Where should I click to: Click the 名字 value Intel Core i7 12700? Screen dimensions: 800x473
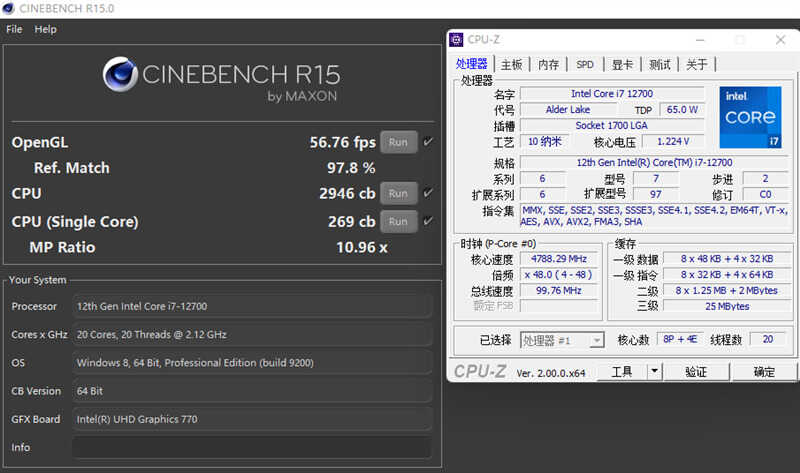(612, 93)
